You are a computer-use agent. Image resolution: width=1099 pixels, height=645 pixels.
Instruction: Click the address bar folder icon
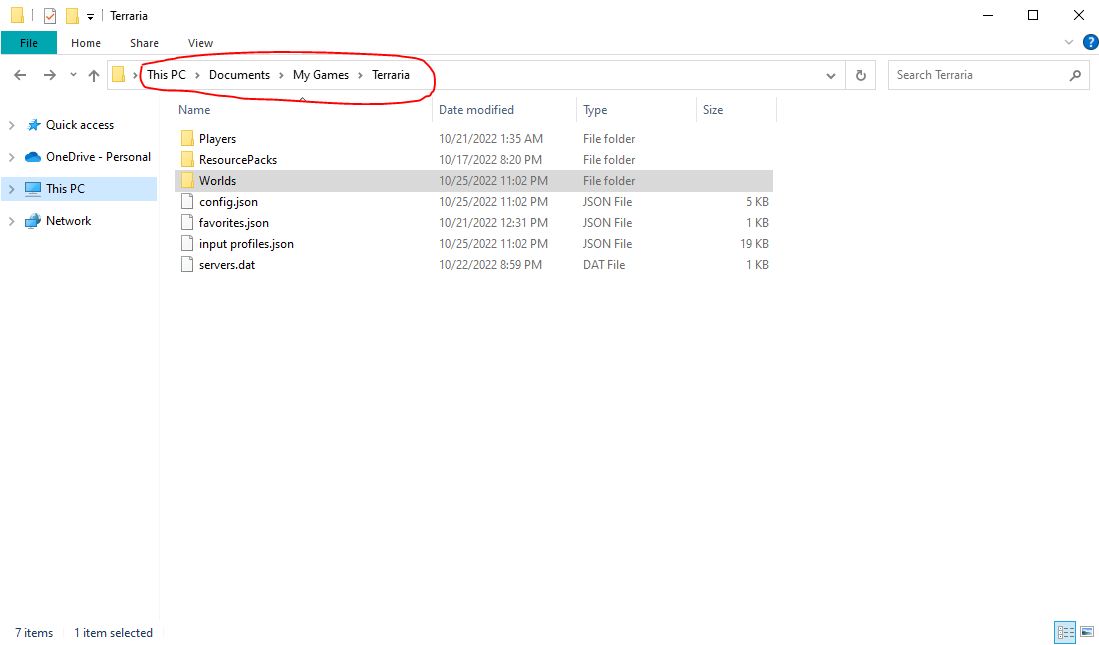coord(118,74)
